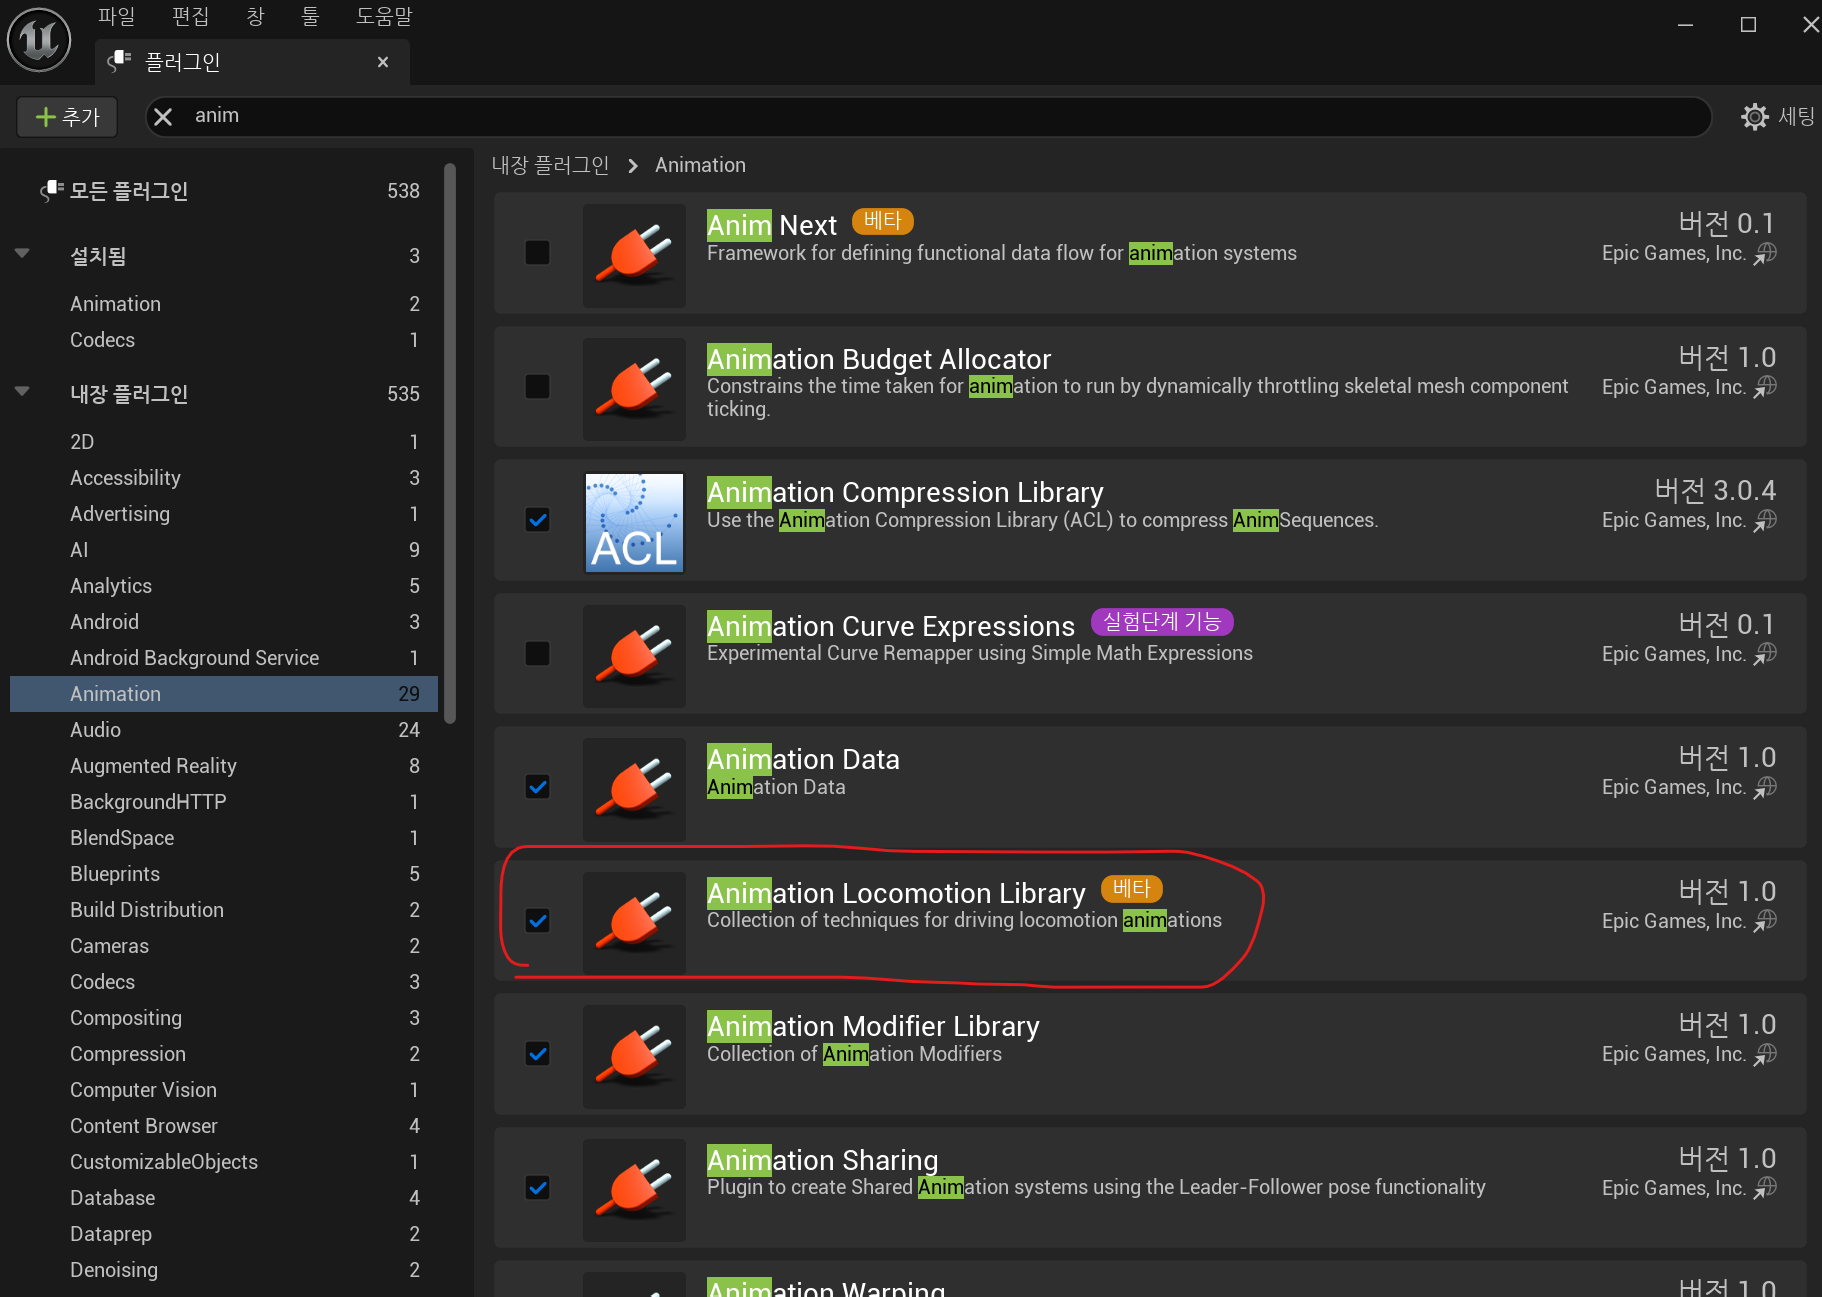This screenshot has width=1822, height=1297.
Task: Open the 툴 menu
Action: (310, 16)
